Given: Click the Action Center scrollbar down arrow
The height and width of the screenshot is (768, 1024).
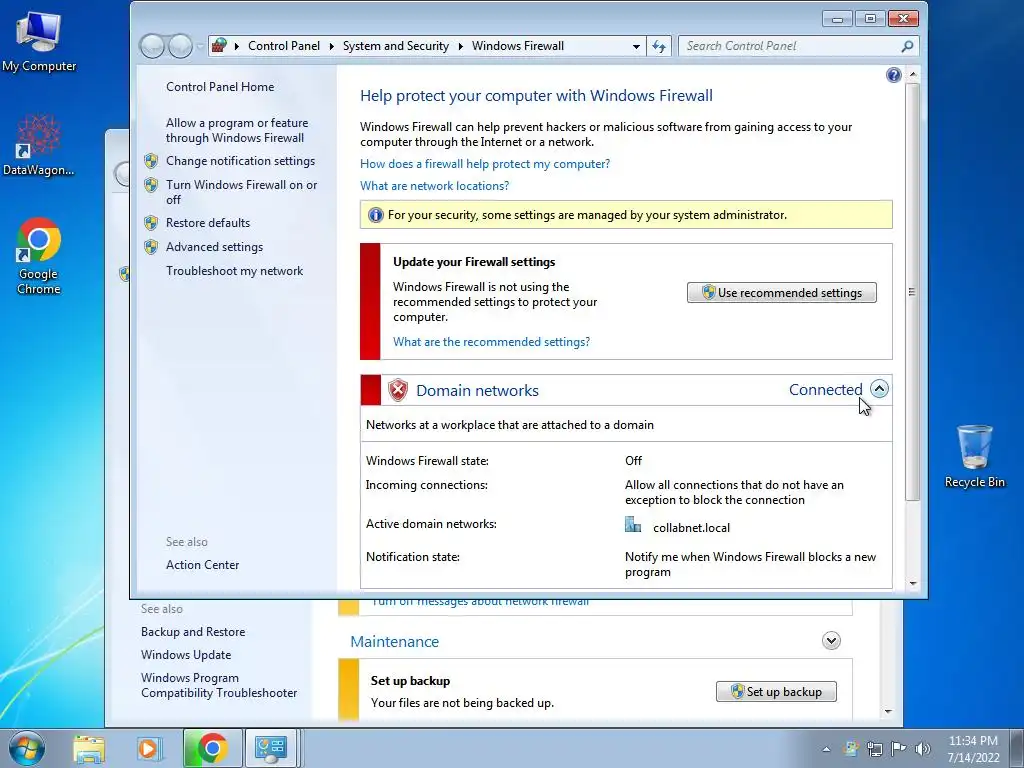Looking at the screenshot, I should point(888,711).
